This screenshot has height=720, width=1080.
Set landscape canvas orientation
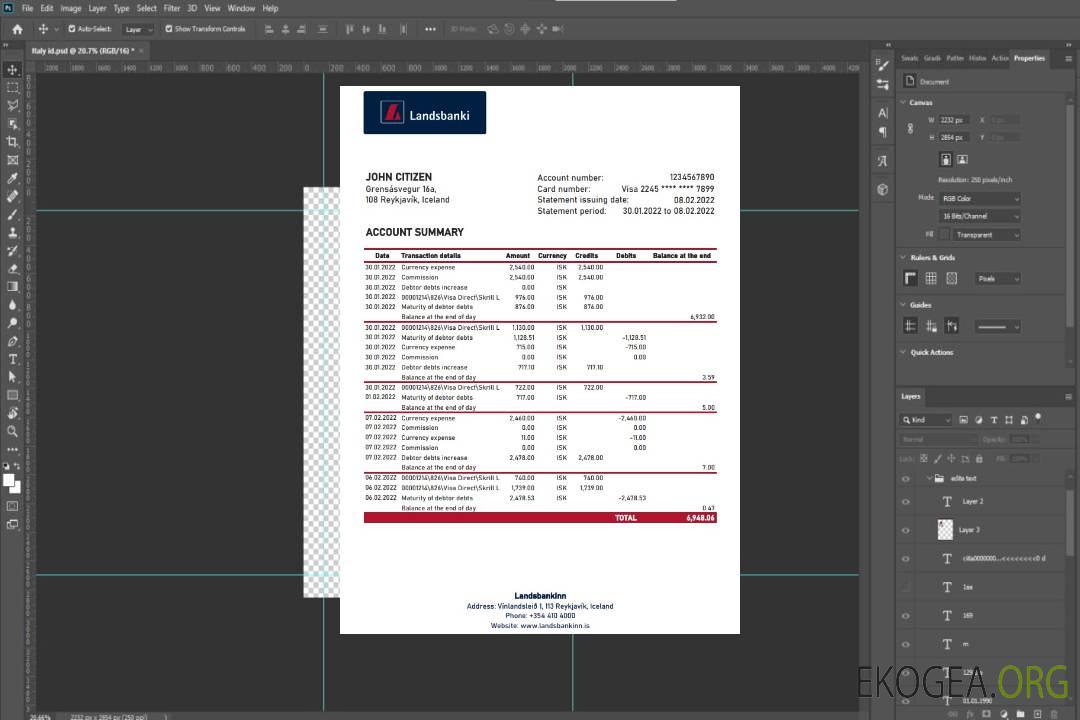coord(962,160)
